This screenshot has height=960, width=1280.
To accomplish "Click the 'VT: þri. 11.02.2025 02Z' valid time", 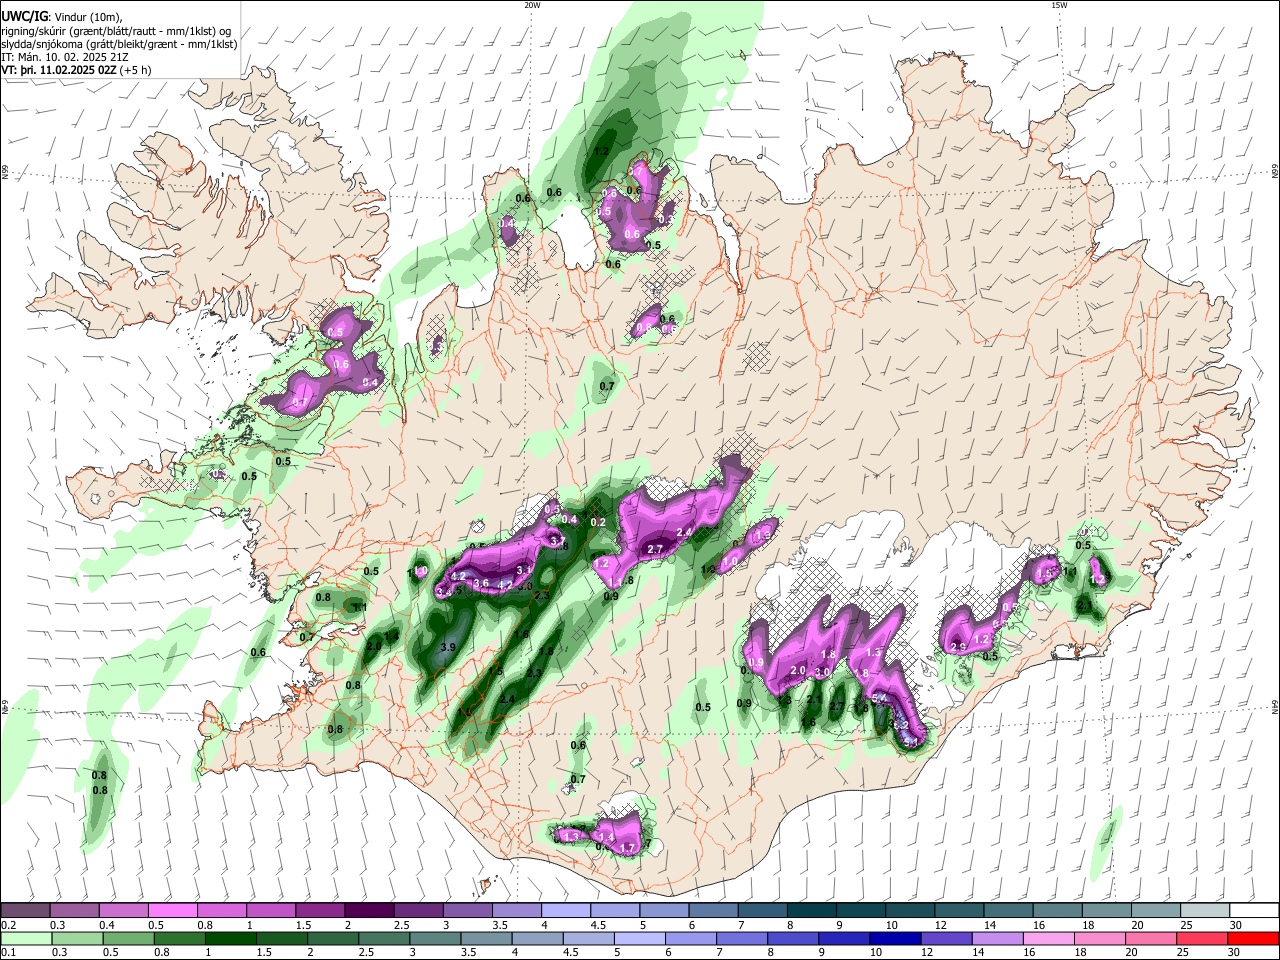I will [x=59, y=70].
